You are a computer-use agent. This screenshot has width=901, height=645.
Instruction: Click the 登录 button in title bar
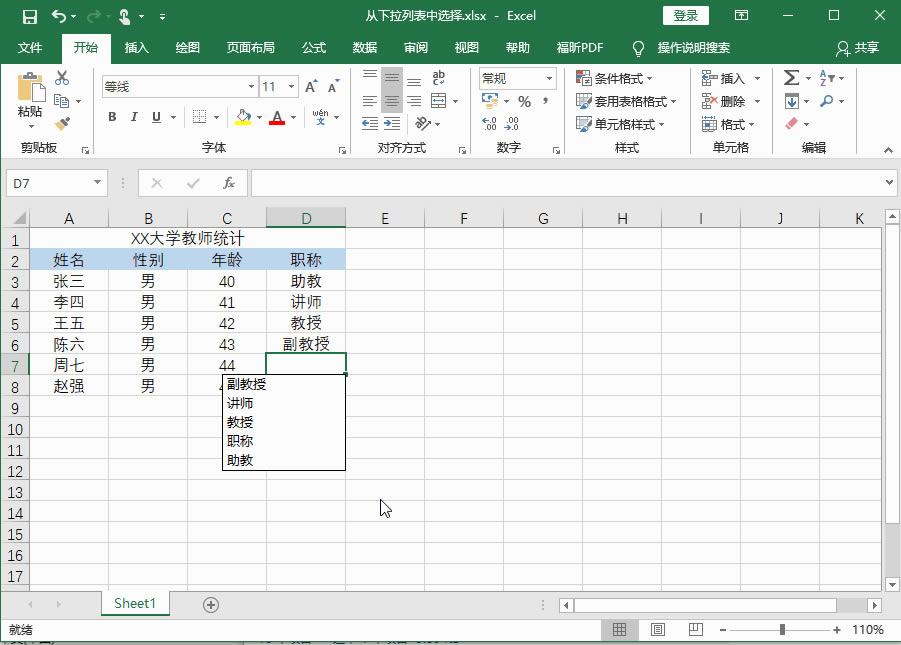coord(686,15)
